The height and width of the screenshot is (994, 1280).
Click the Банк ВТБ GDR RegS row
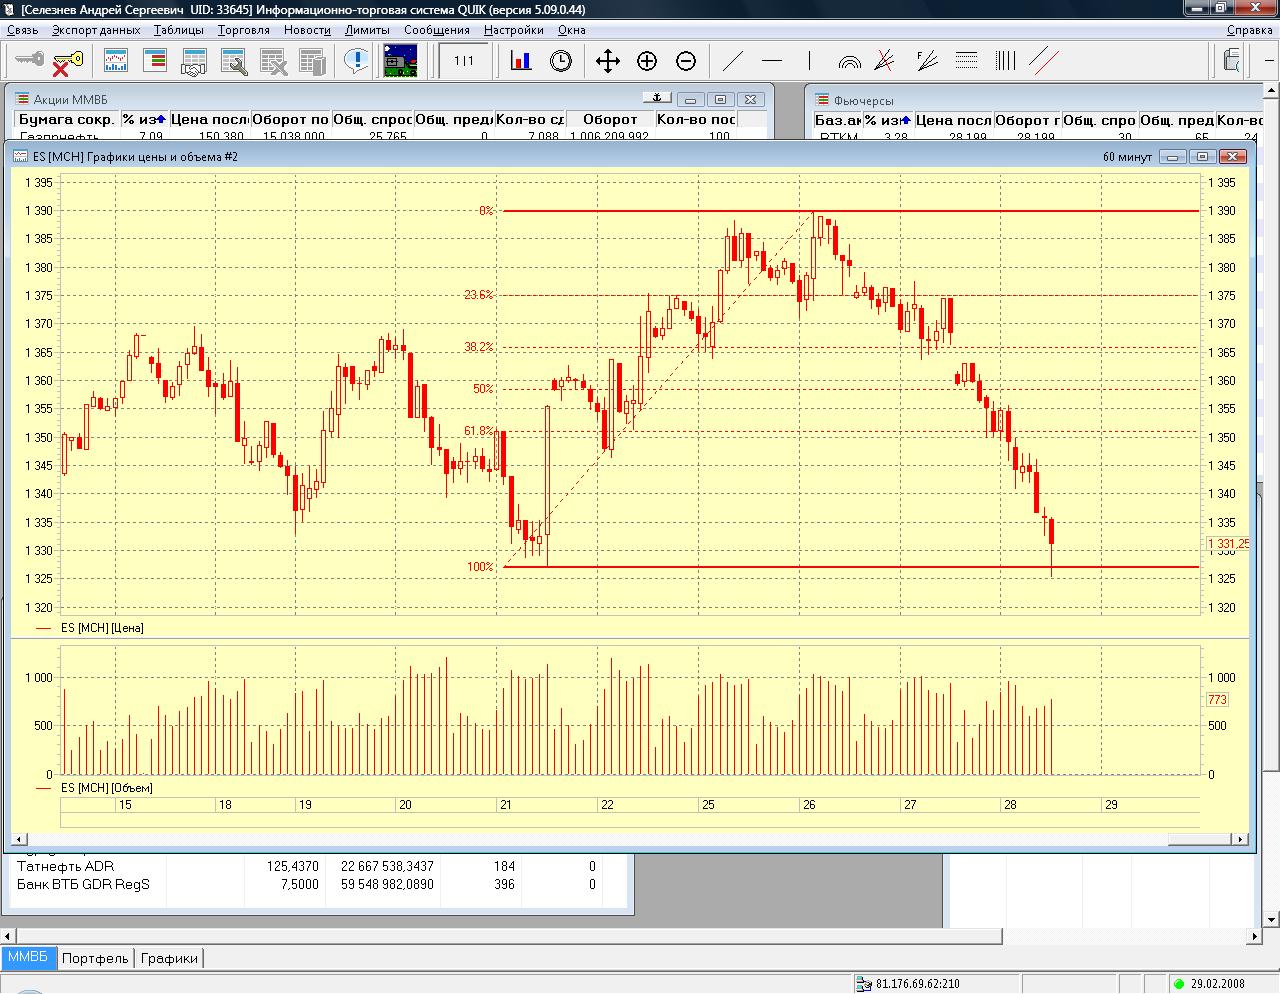click(322, 884)
